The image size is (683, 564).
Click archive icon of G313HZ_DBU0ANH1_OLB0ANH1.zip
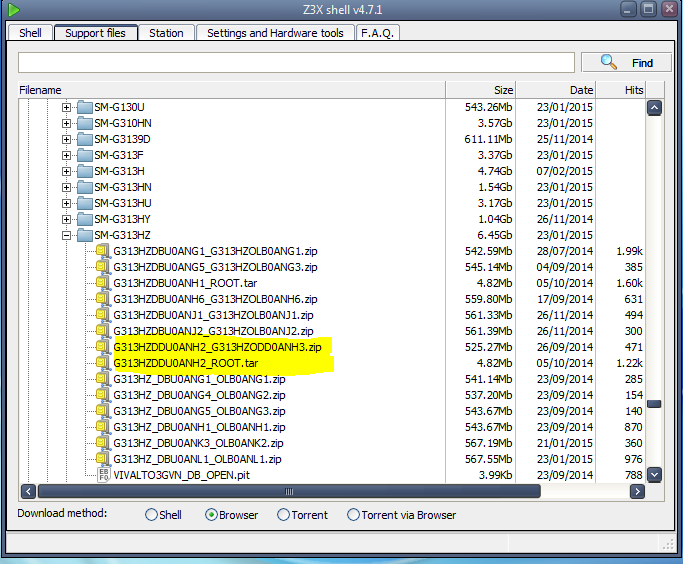(102, 427)
